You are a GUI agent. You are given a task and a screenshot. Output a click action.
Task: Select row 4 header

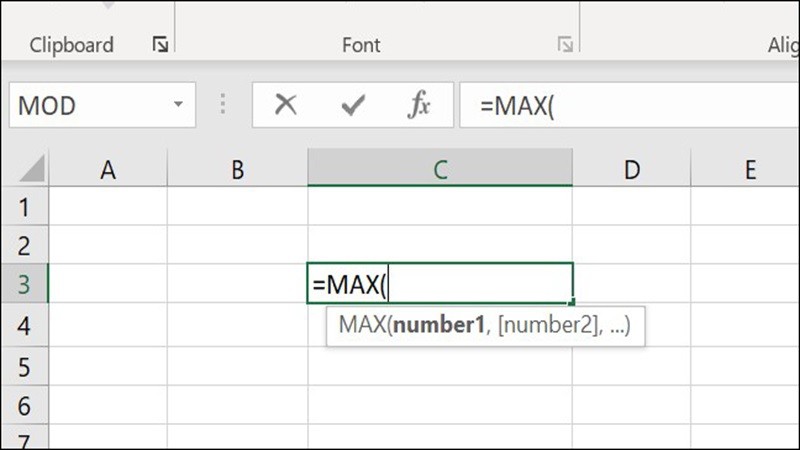[24, 325]
